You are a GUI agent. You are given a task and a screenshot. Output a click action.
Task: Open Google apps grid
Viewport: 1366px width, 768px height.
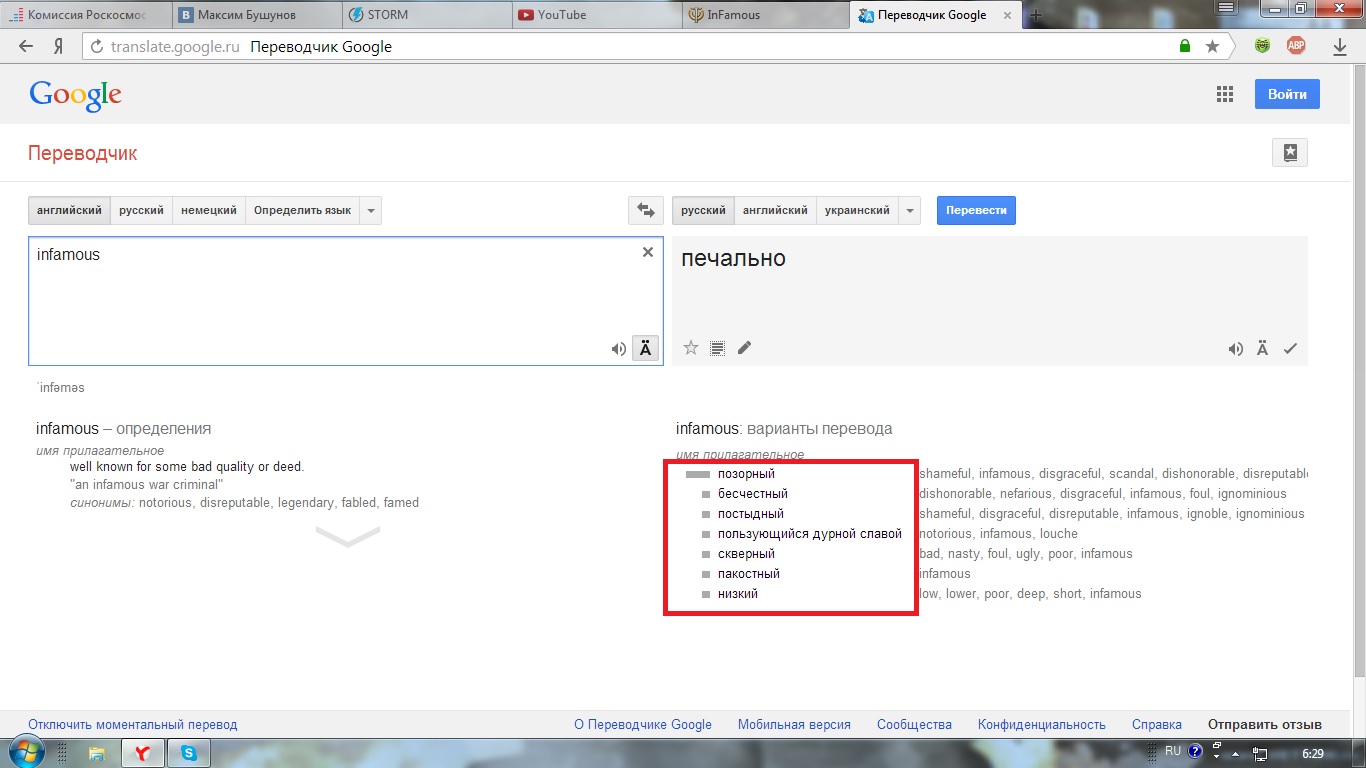coord(1225,94)
